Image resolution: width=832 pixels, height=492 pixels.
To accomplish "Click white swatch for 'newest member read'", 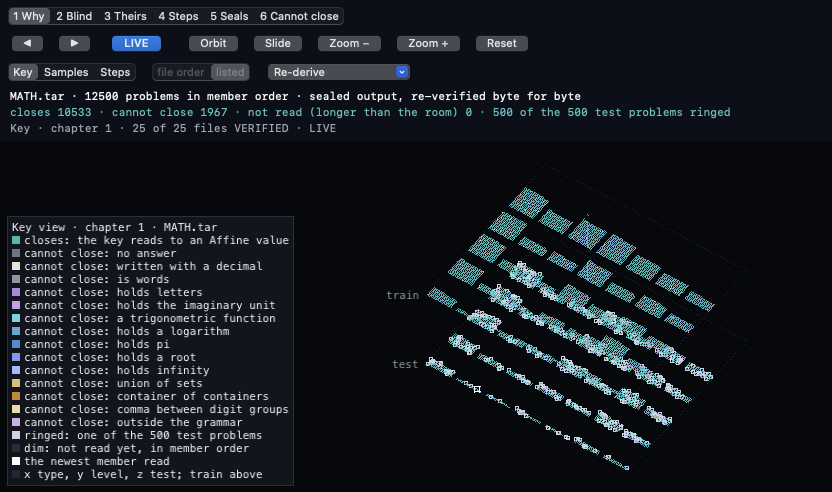I will point(16,462).
